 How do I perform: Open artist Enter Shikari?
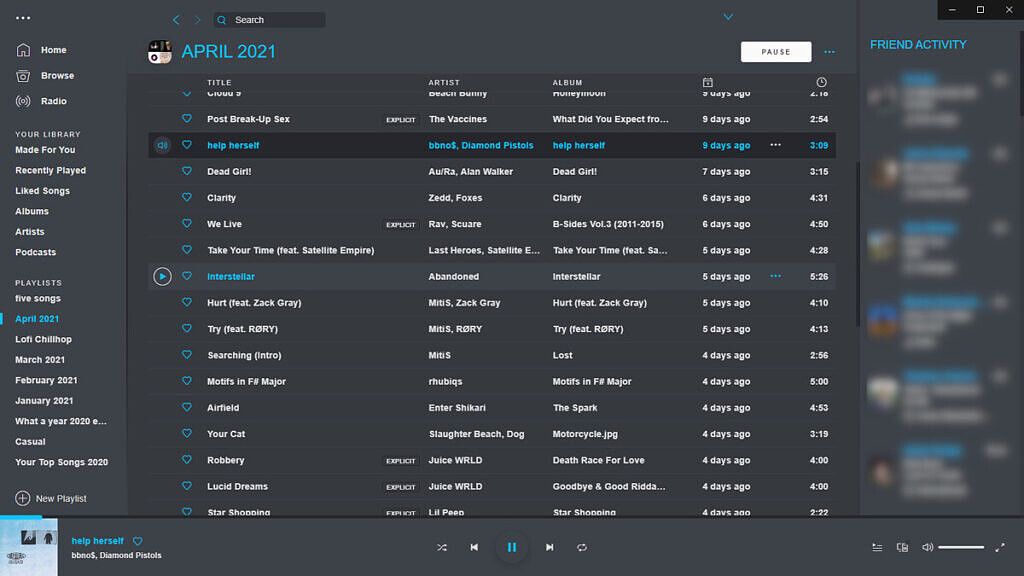(457, 408)
